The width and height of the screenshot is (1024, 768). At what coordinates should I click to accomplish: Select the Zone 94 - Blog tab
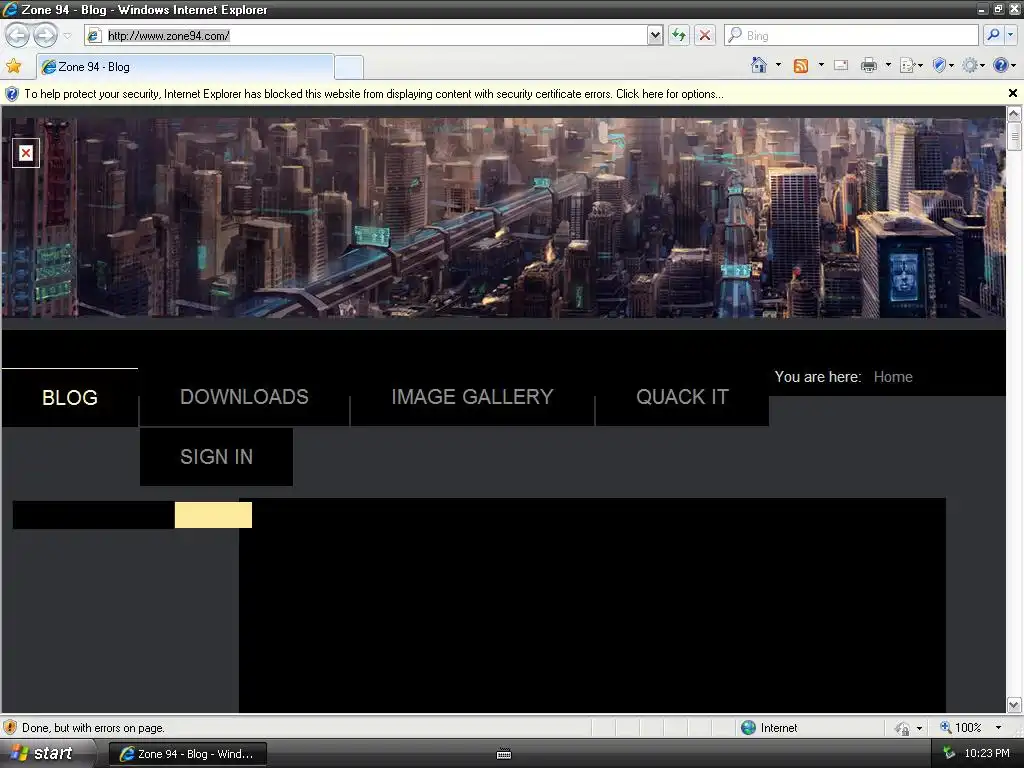pos(185,67)
